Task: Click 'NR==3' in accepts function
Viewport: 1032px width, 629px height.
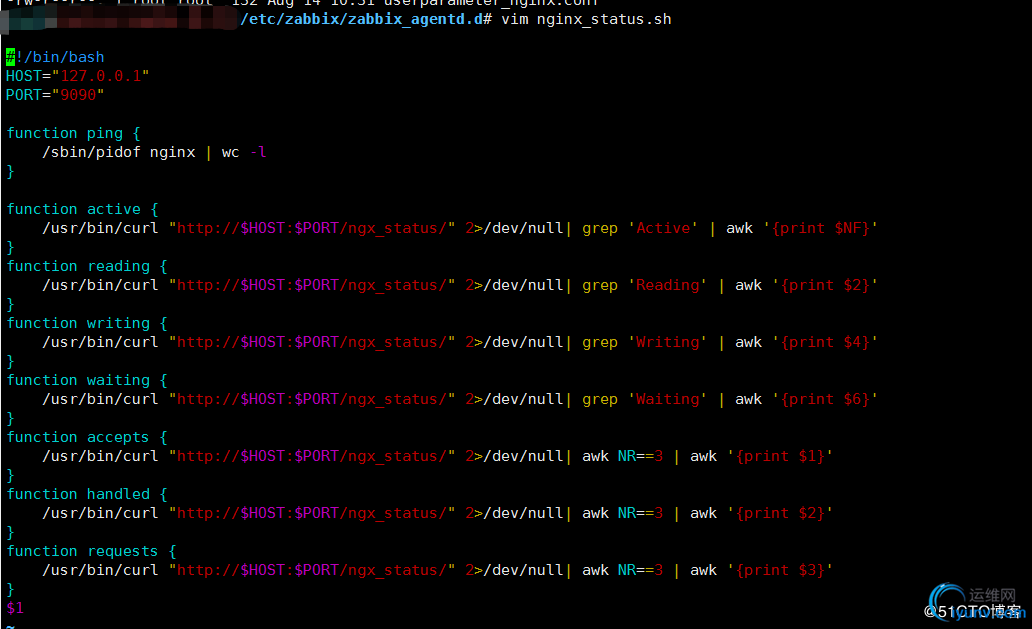Action: [640, 457]
